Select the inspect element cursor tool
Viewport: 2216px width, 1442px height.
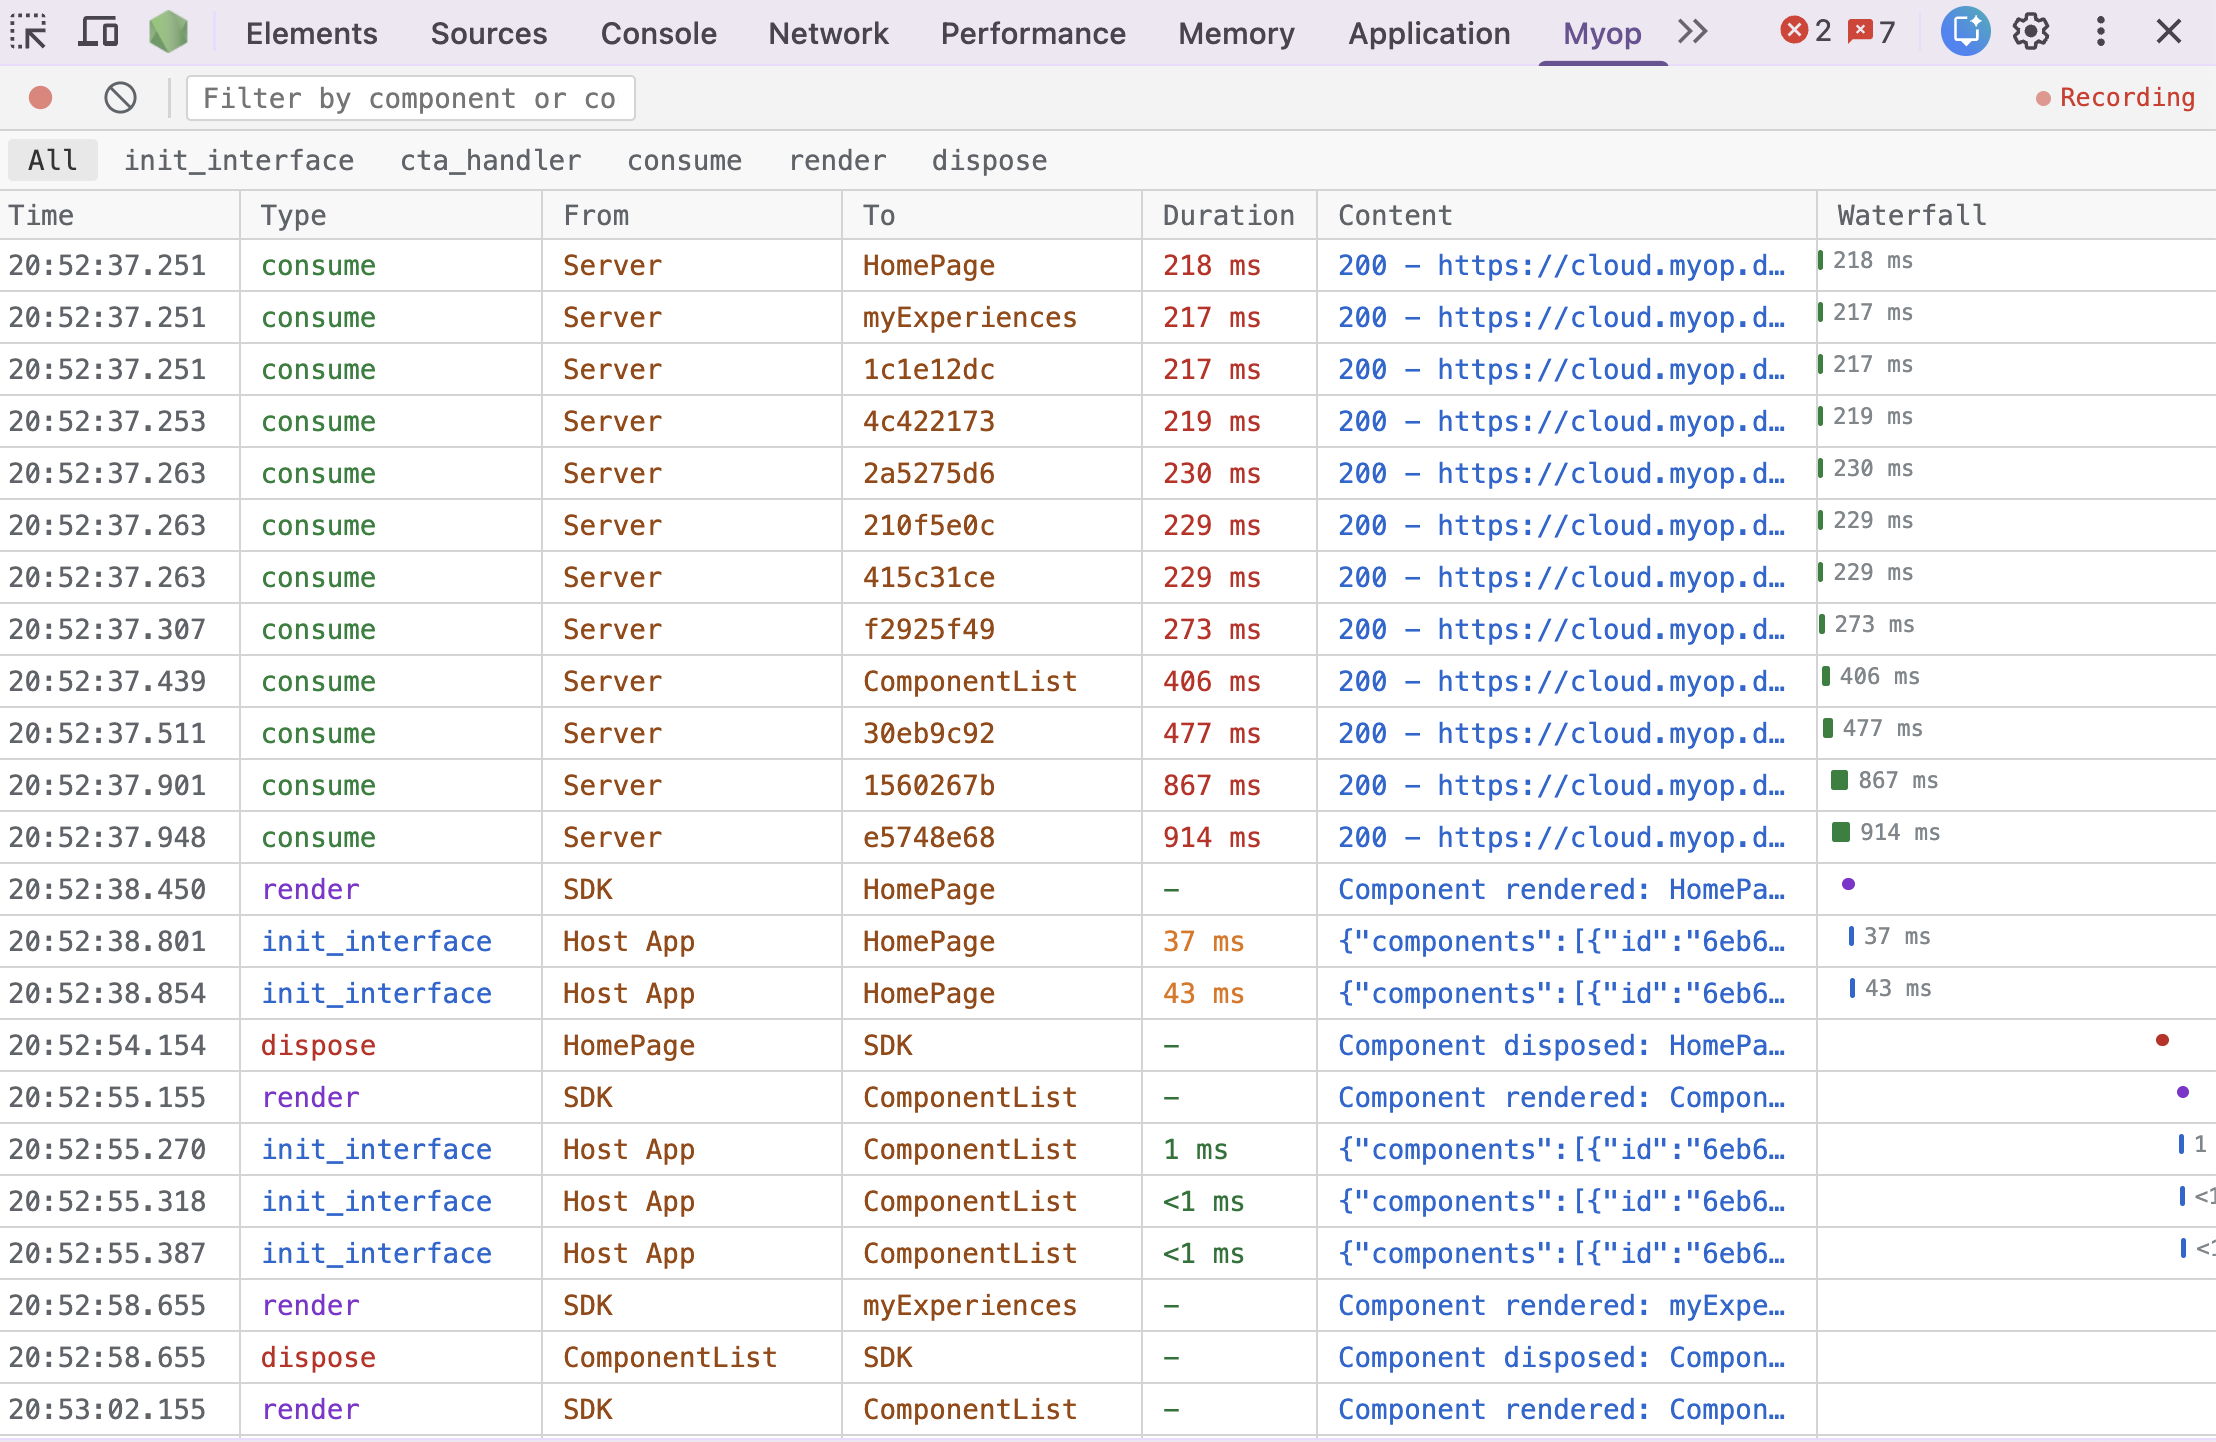[x=28, y=31]
